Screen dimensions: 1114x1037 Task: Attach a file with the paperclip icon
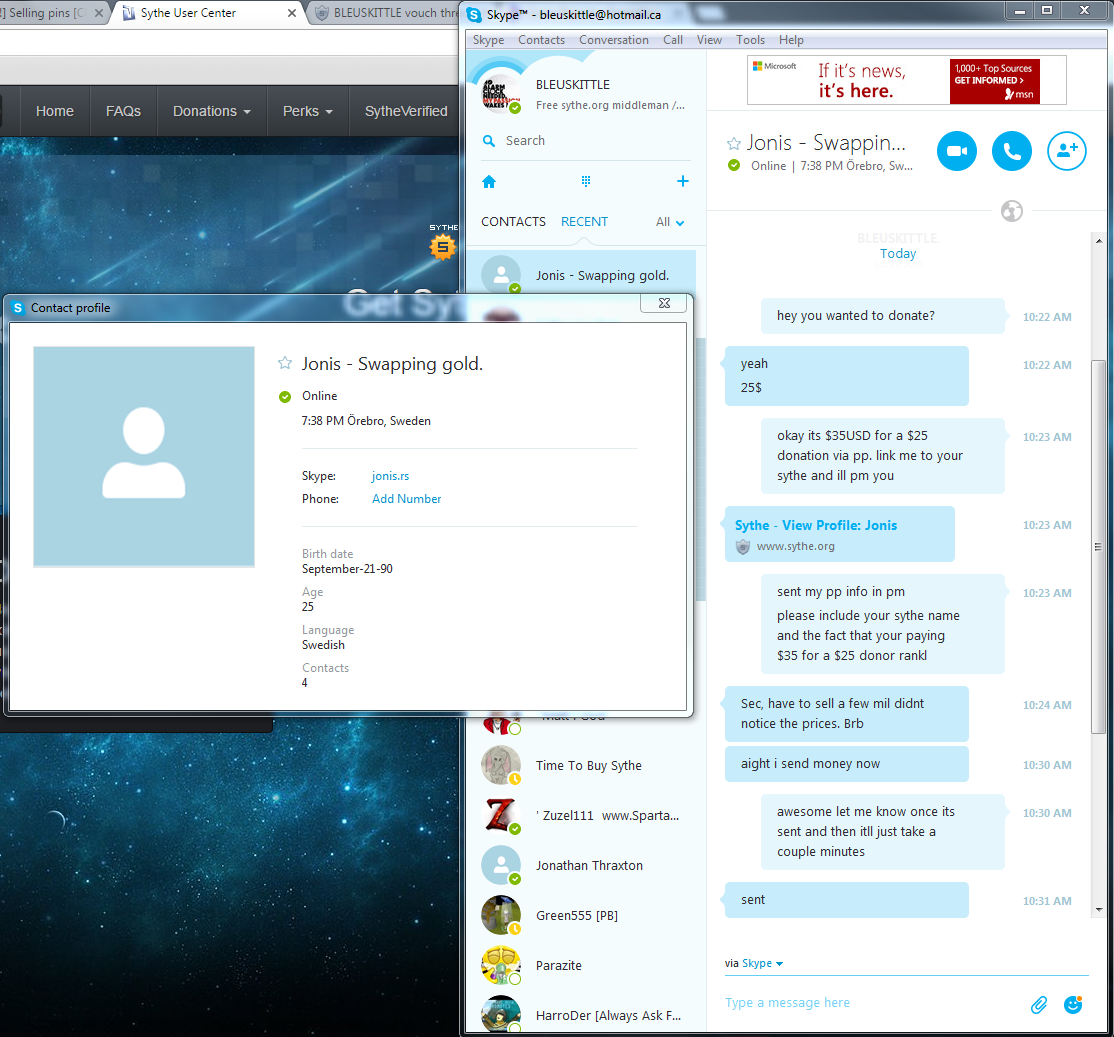1039,1004
